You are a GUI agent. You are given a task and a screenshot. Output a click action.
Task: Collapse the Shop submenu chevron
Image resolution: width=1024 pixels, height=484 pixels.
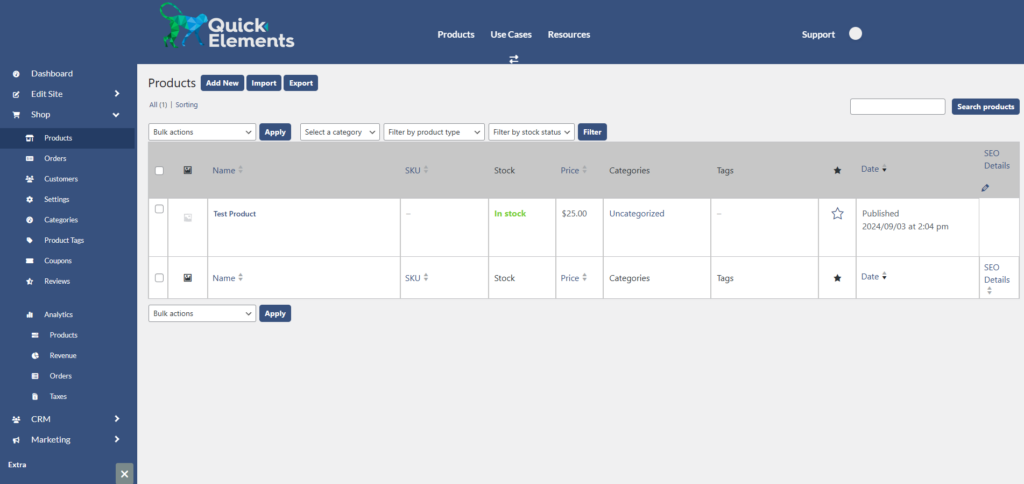[116, 115]
